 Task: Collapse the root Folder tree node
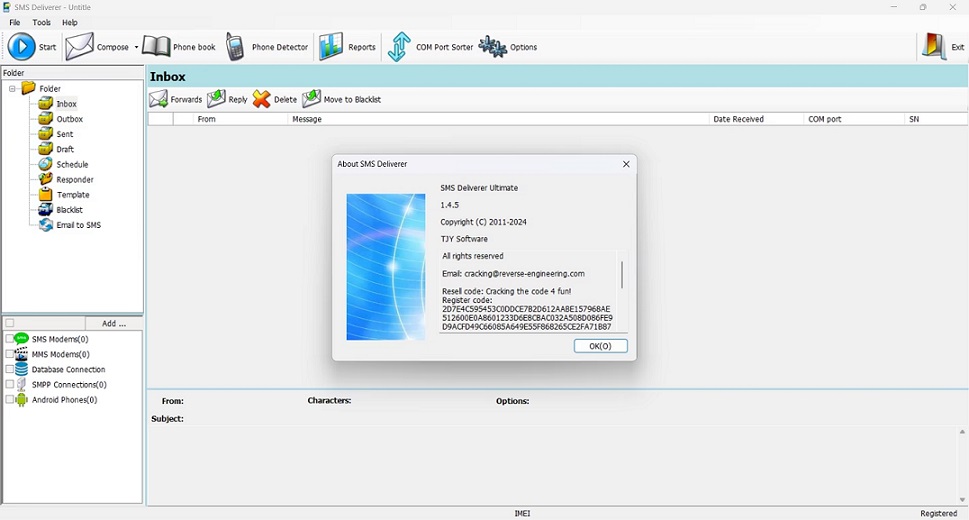click(12, 88)
